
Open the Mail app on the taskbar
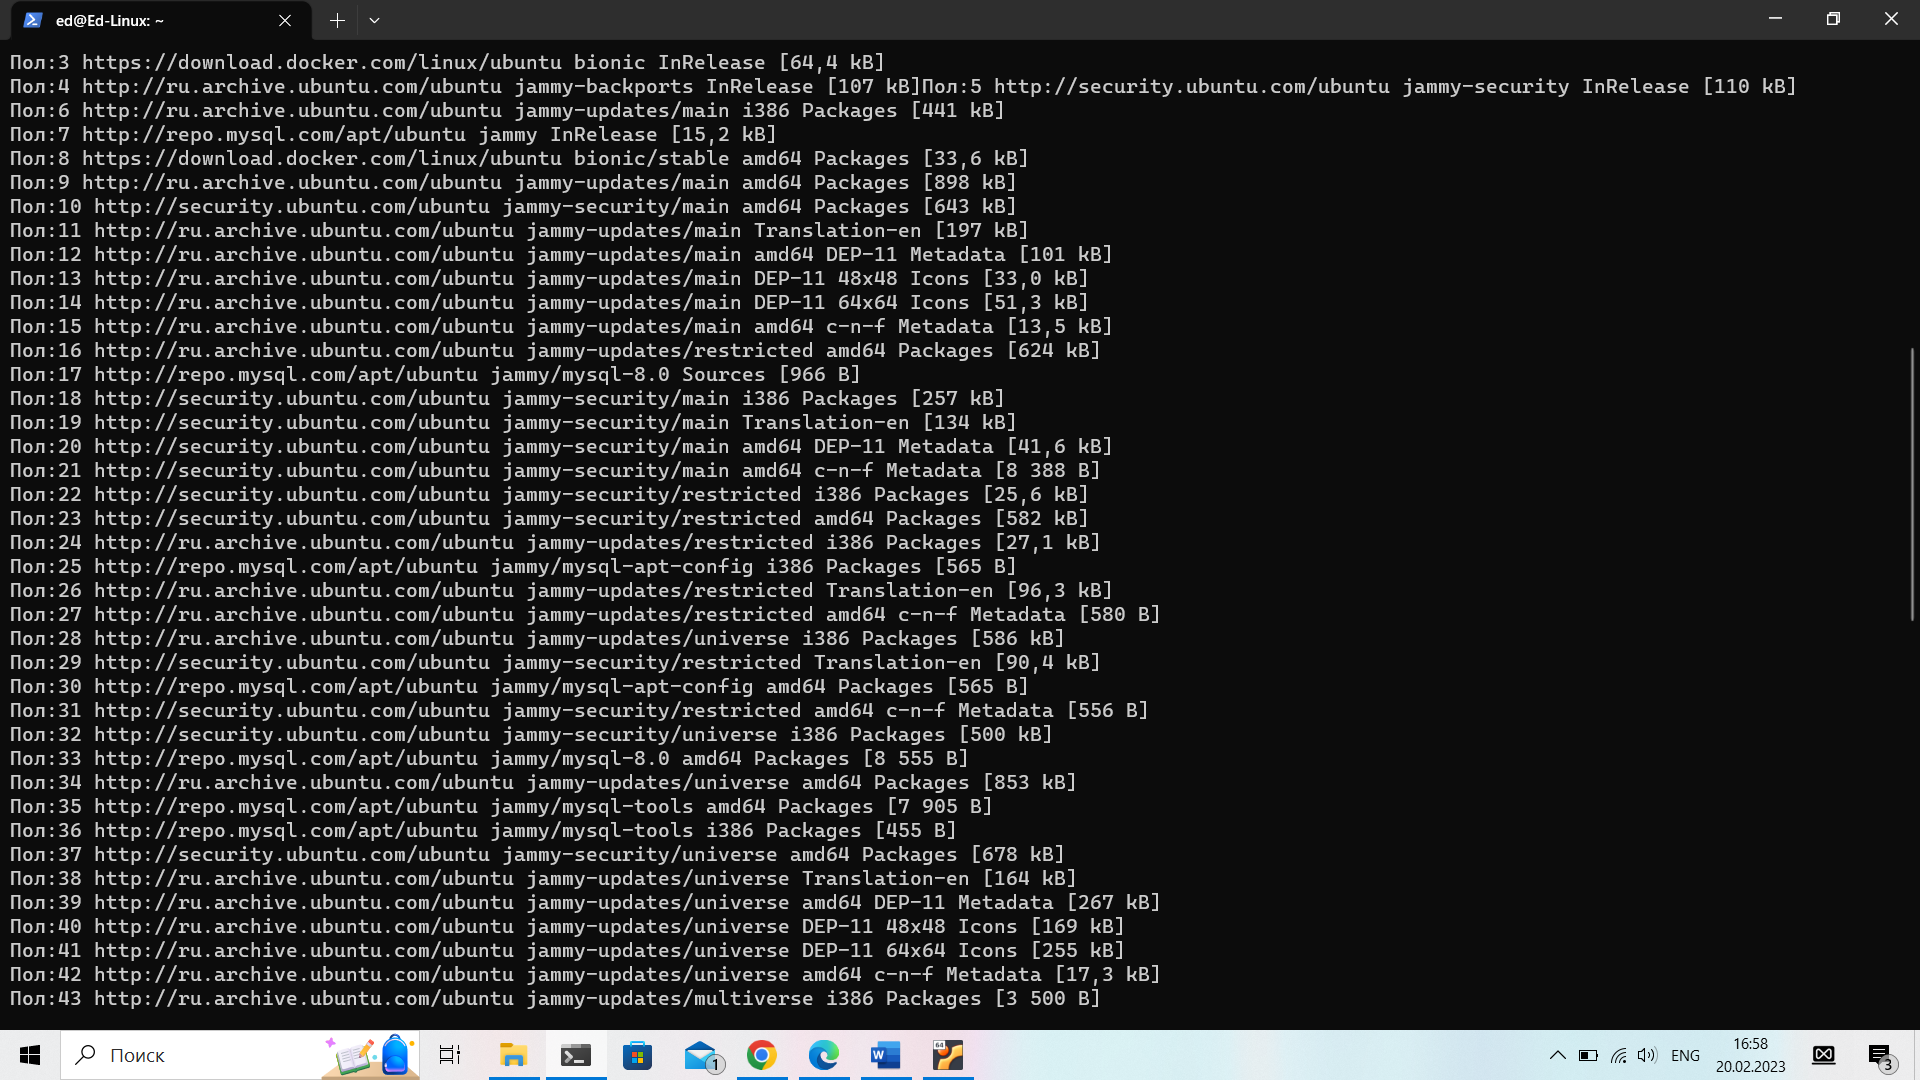700,1055
